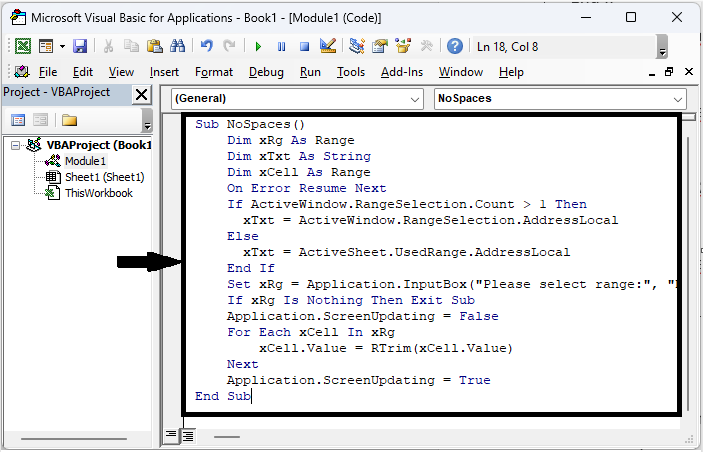Maximize the Visual Basic for Applications window
The width and height of the screenshot is (703, 452).
pyautogui.click(x=631, y=17)
